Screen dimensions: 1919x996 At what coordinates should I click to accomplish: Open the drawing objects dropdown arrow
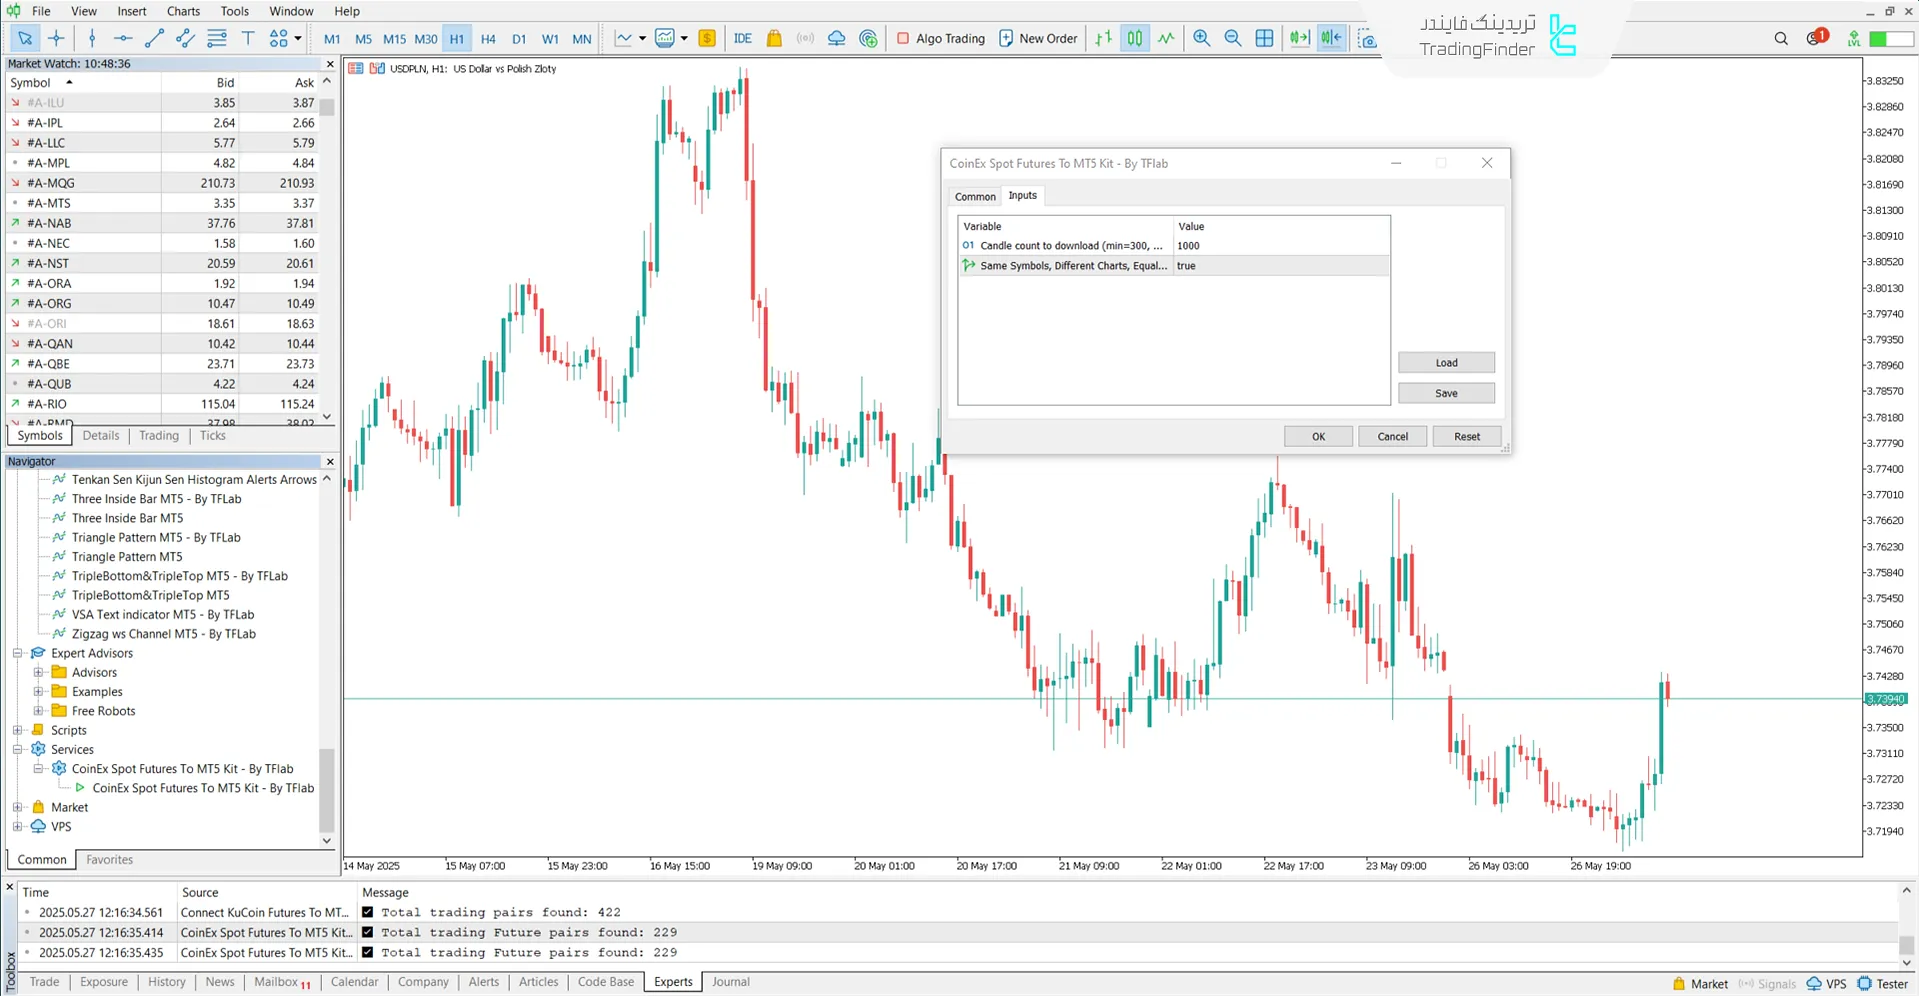(298, 38)
